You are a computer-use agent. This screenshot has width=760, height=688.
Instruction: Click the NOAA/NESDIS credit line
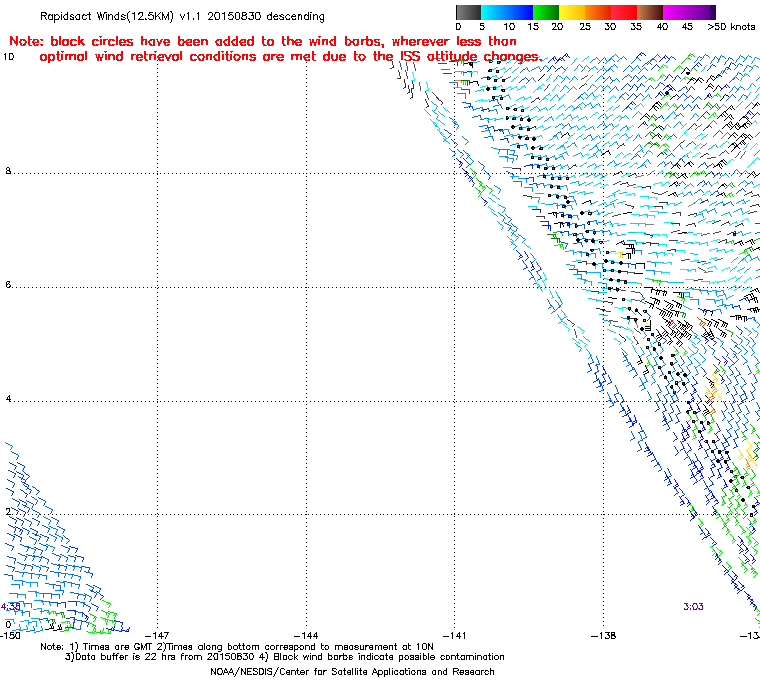click(x=352, y=672)
